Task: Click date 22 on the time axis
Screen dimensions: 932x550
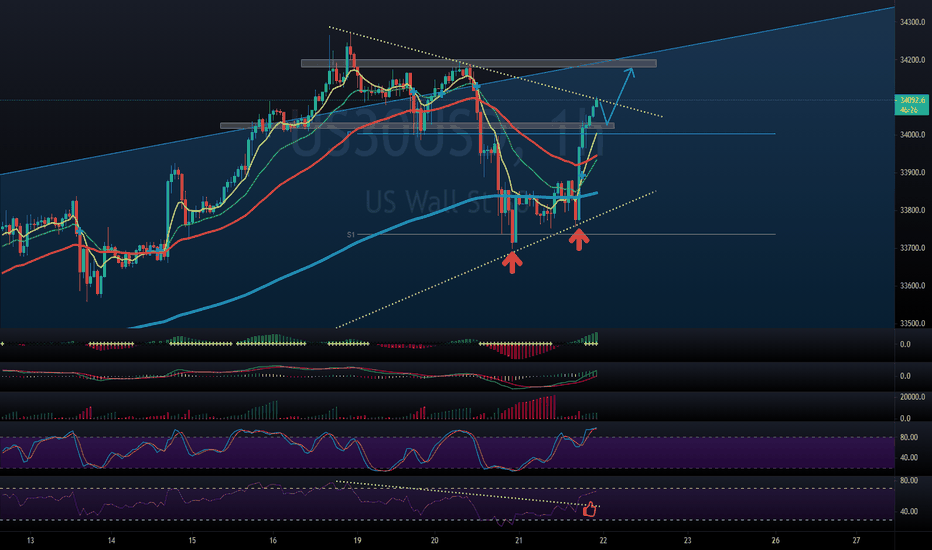Action: click(x=603, y=540)
